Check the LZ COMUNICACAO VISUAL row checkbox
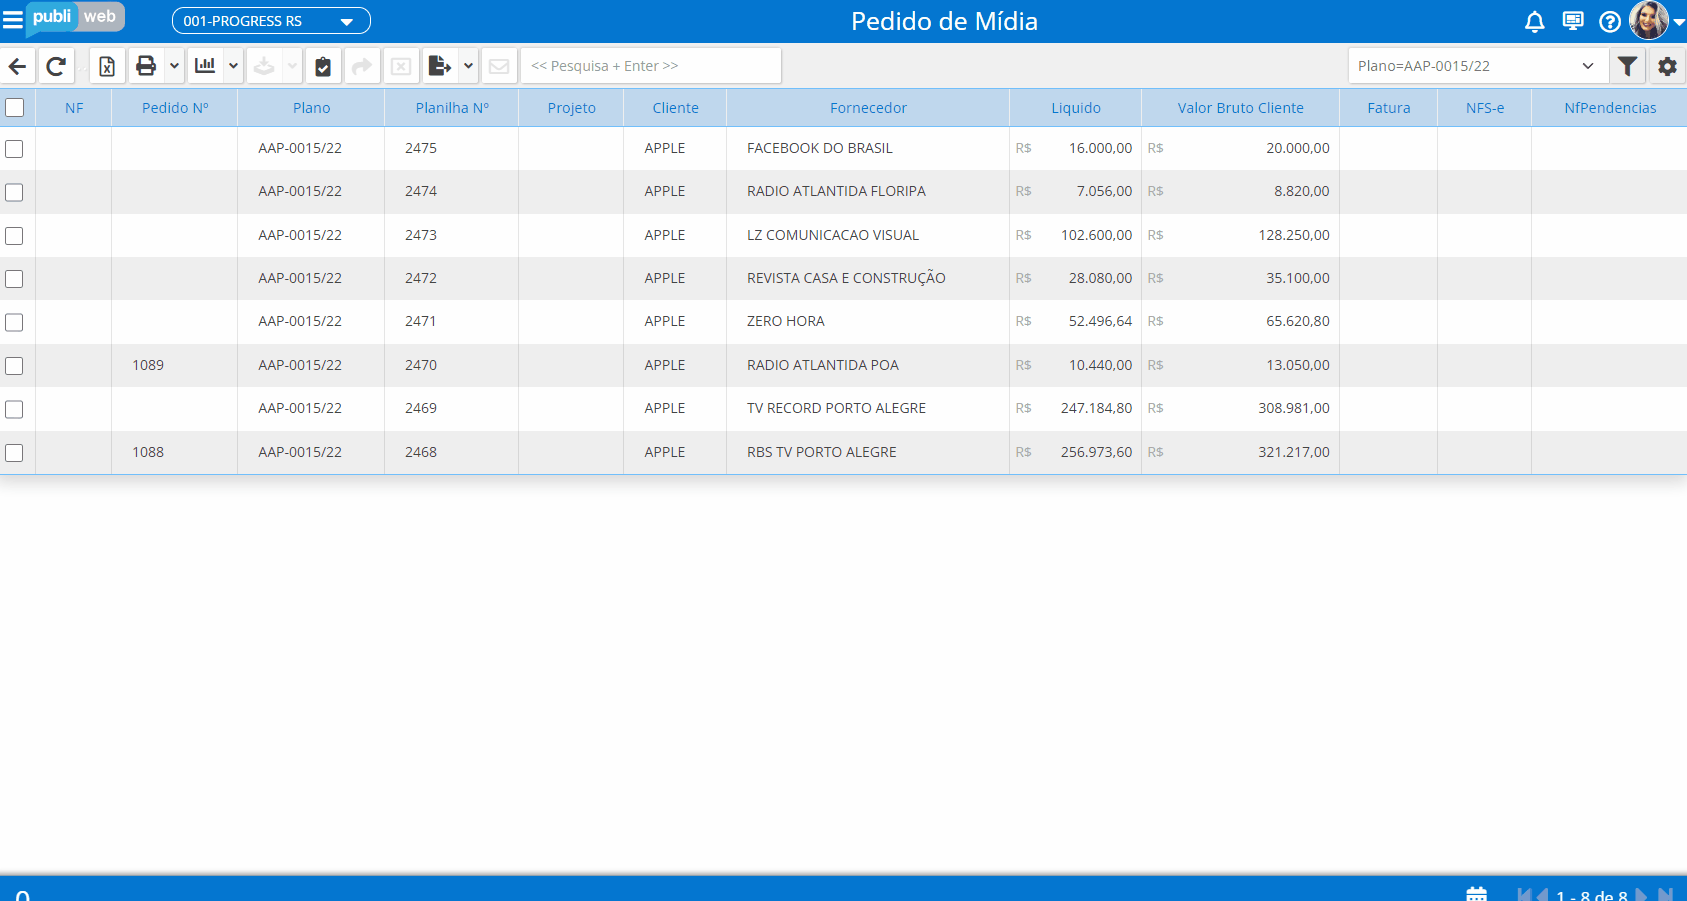Image resolution: width=1687 pixels, height=901 pixels. (x=14, y=236)
